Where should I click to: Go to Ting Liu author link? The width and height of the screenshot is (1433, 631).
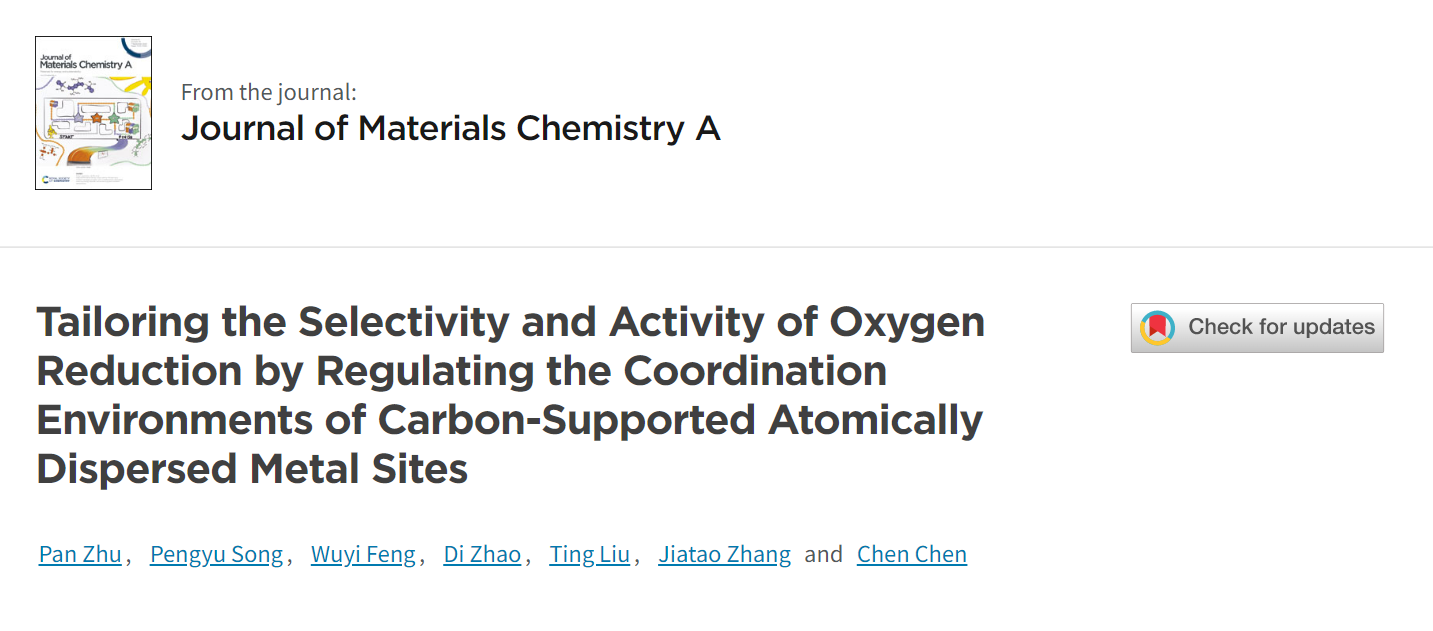coord(589,554)
